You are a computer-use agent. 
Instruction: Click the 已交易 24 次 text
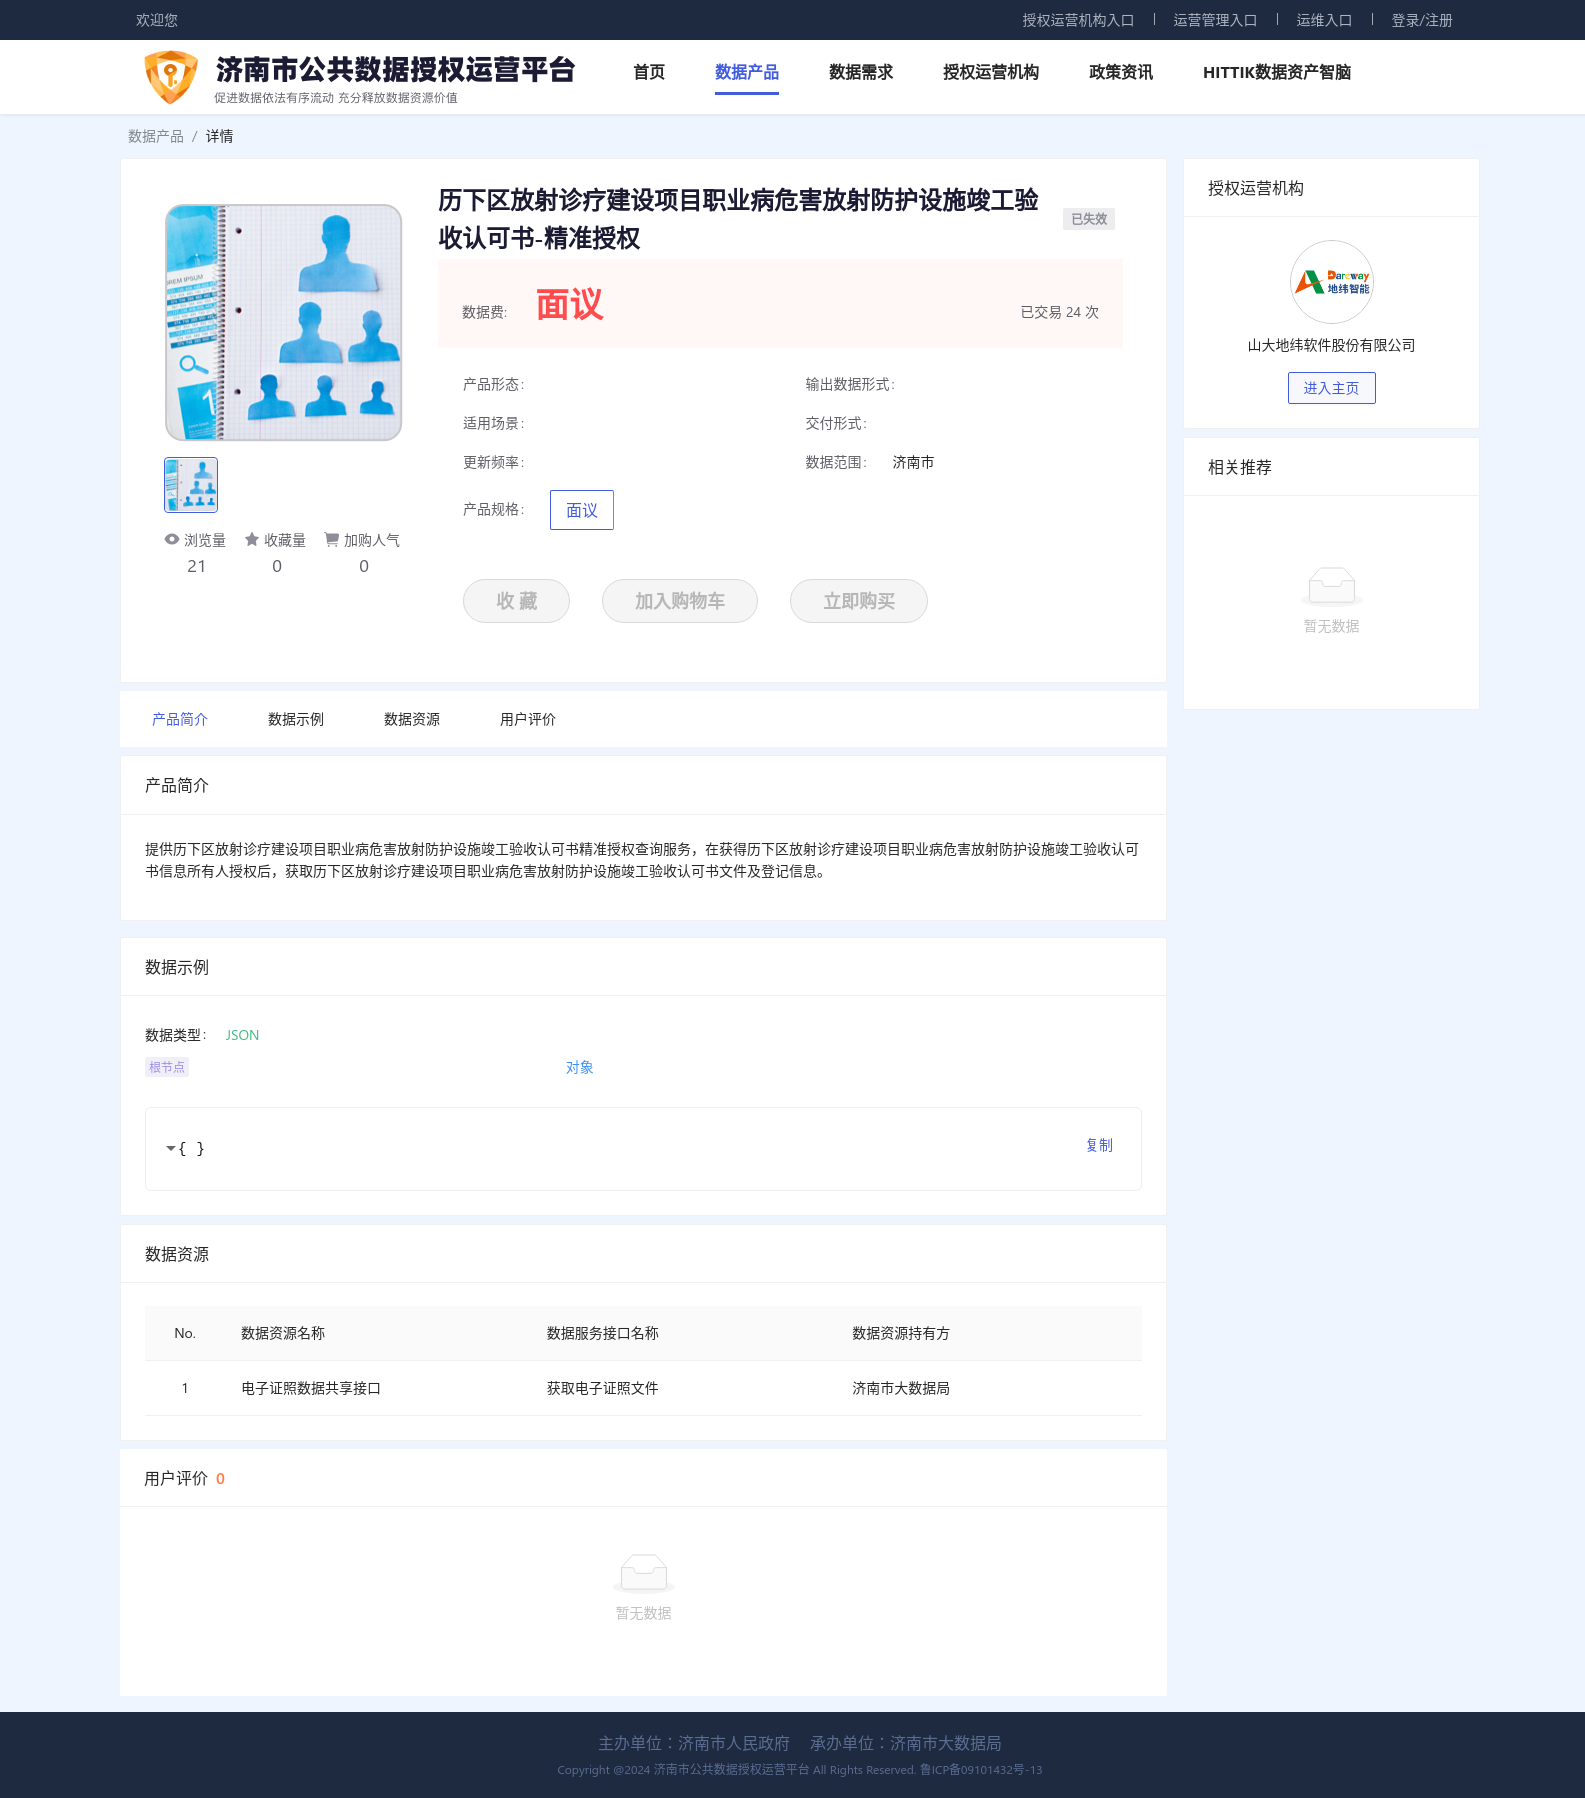click(x=1059, y=312)
